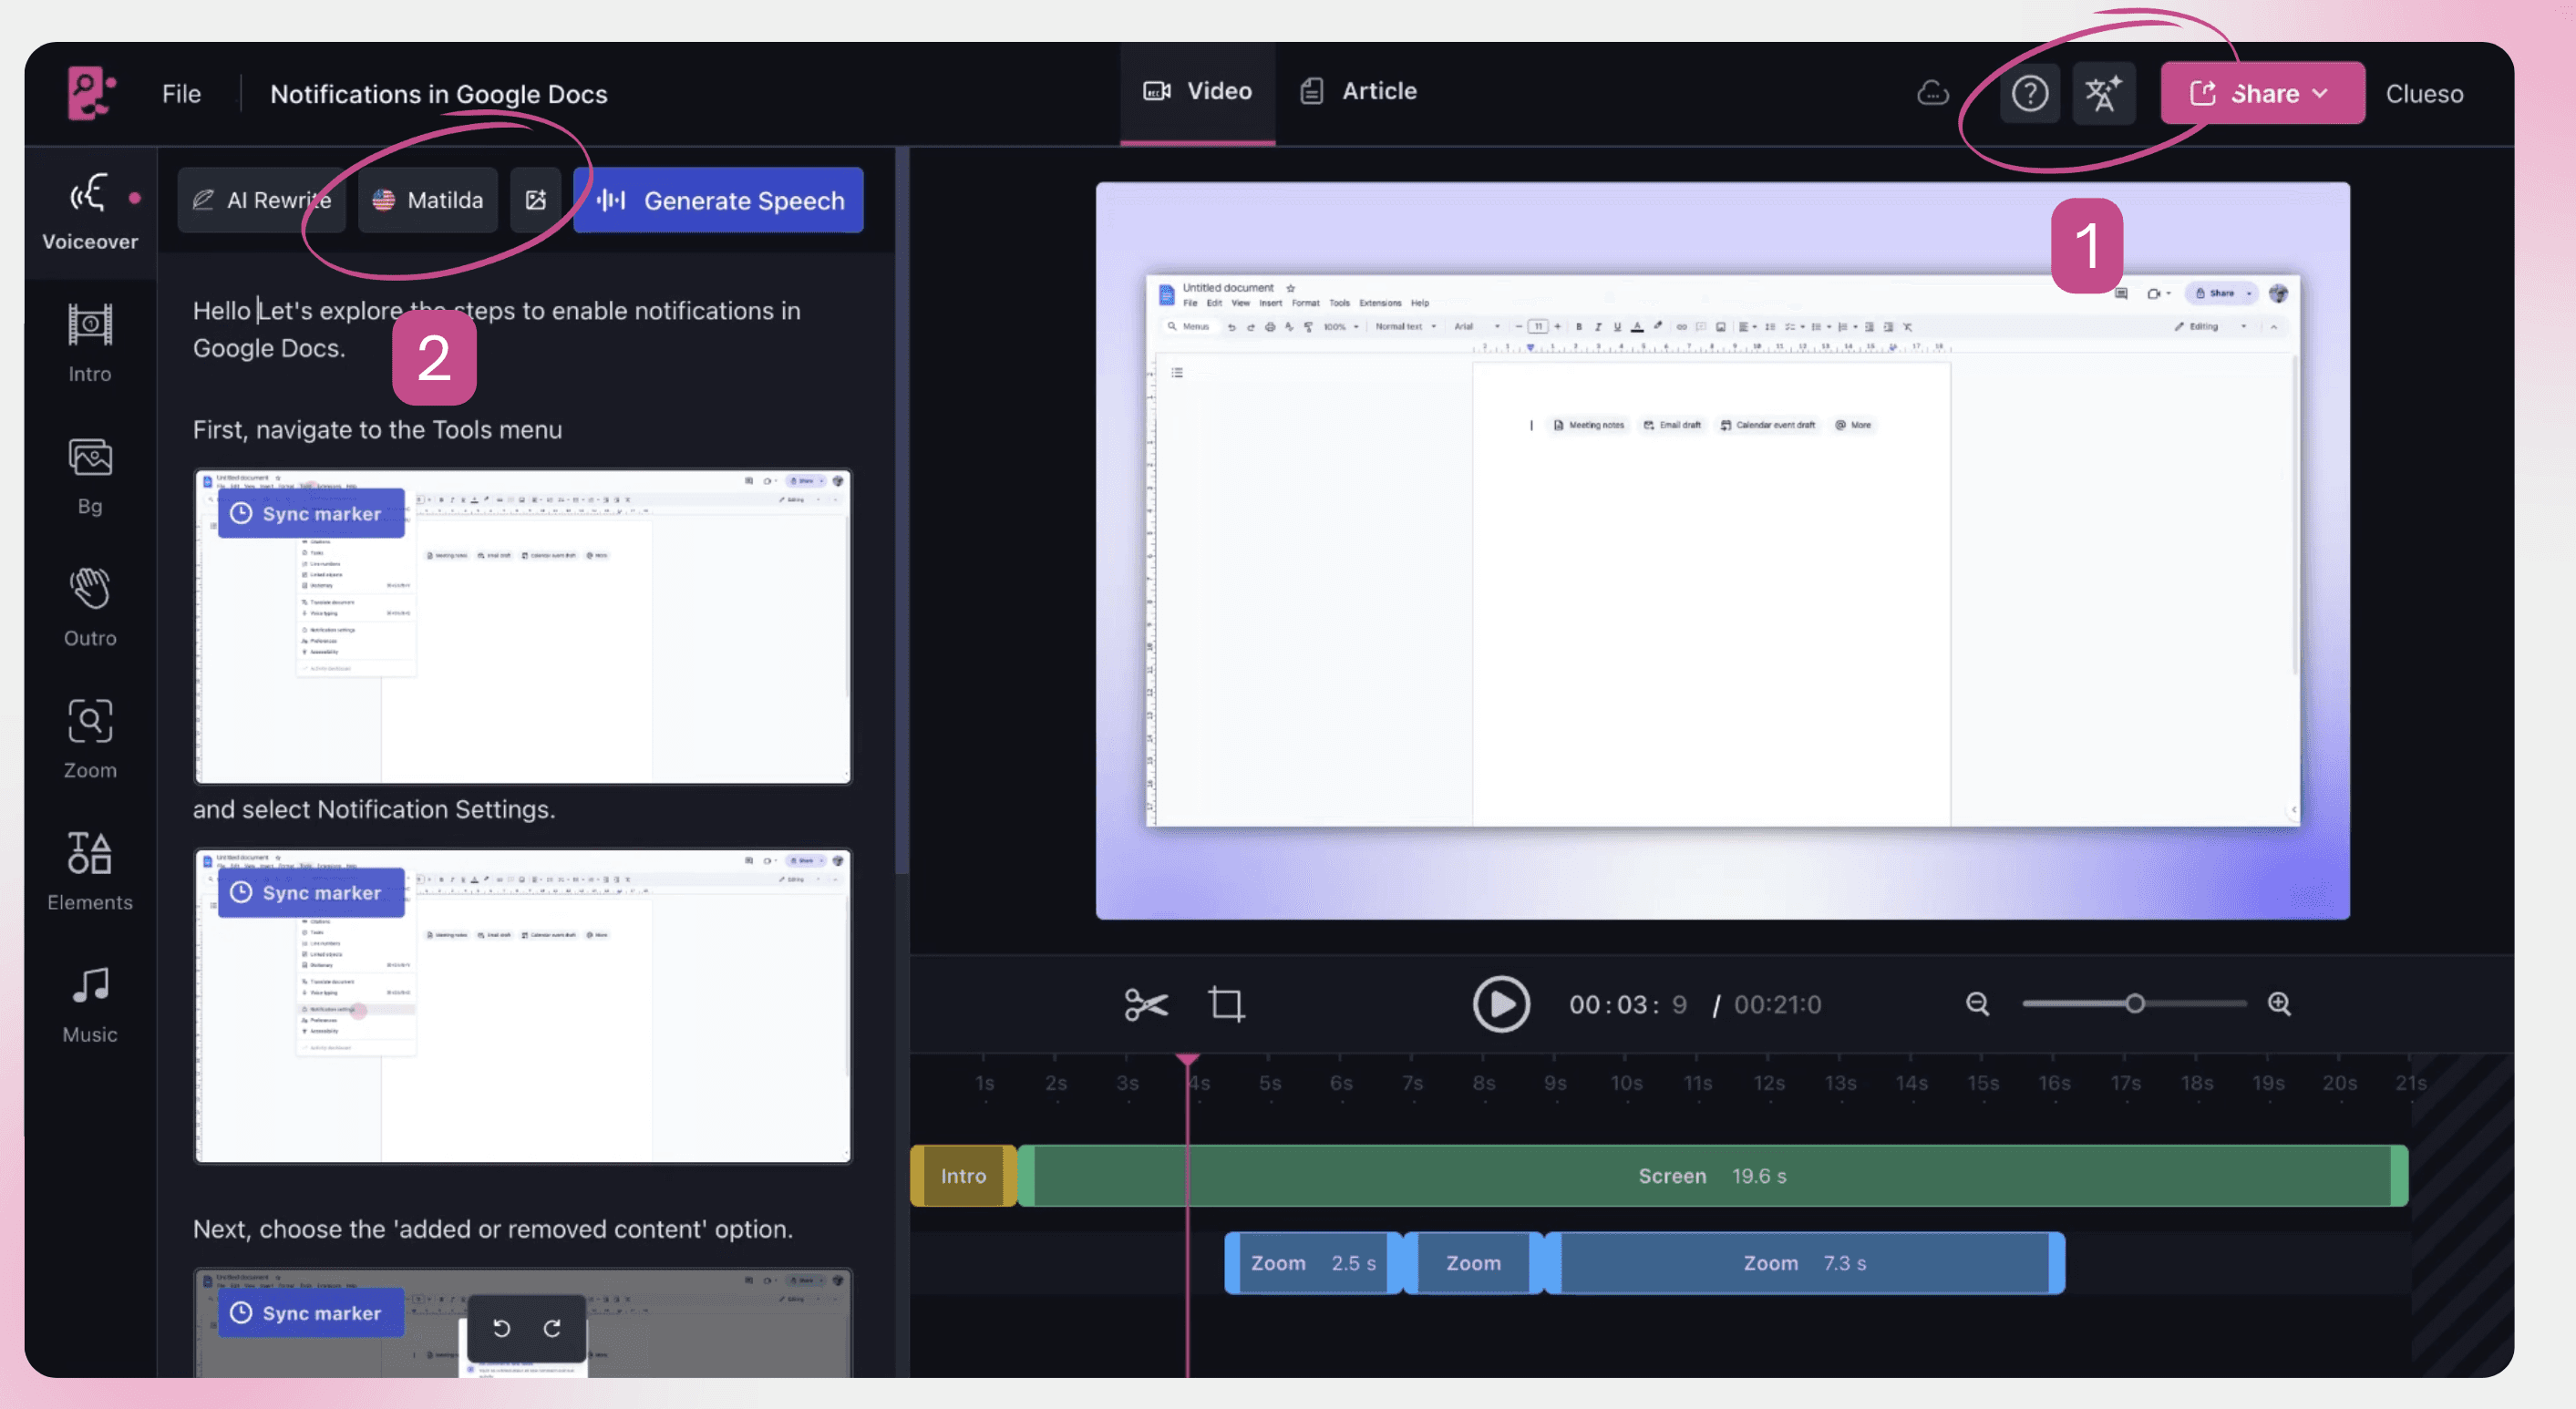Viewport: 2576px width, 1409px height.
Task: Select the Zoom 7.3 s clip
Action: pos(1804,1263)
